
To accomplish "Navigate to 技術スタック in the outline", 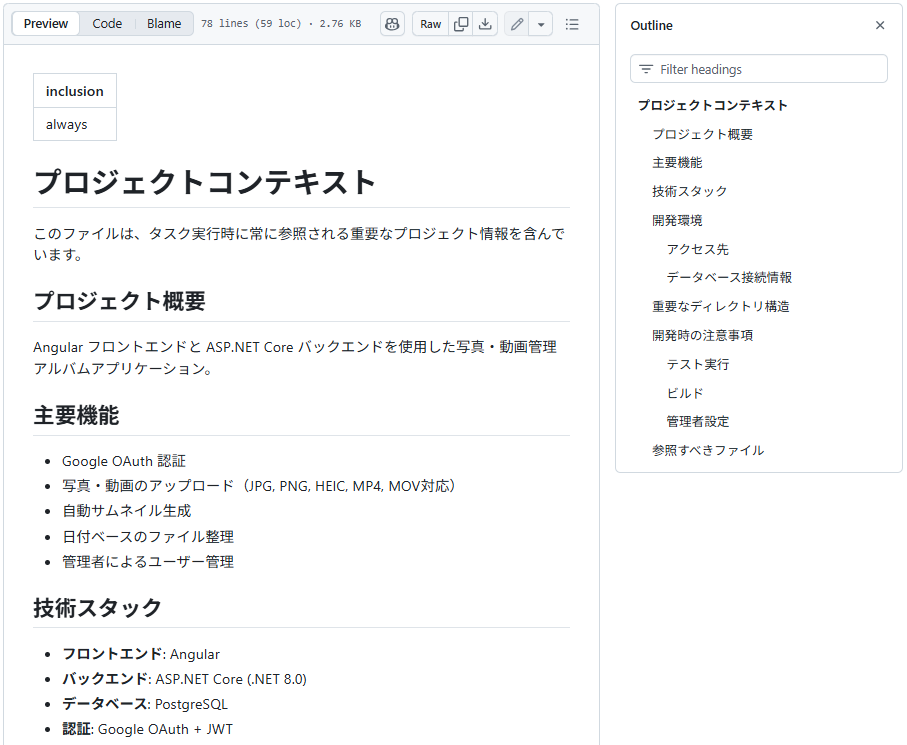I will (690, 191).
